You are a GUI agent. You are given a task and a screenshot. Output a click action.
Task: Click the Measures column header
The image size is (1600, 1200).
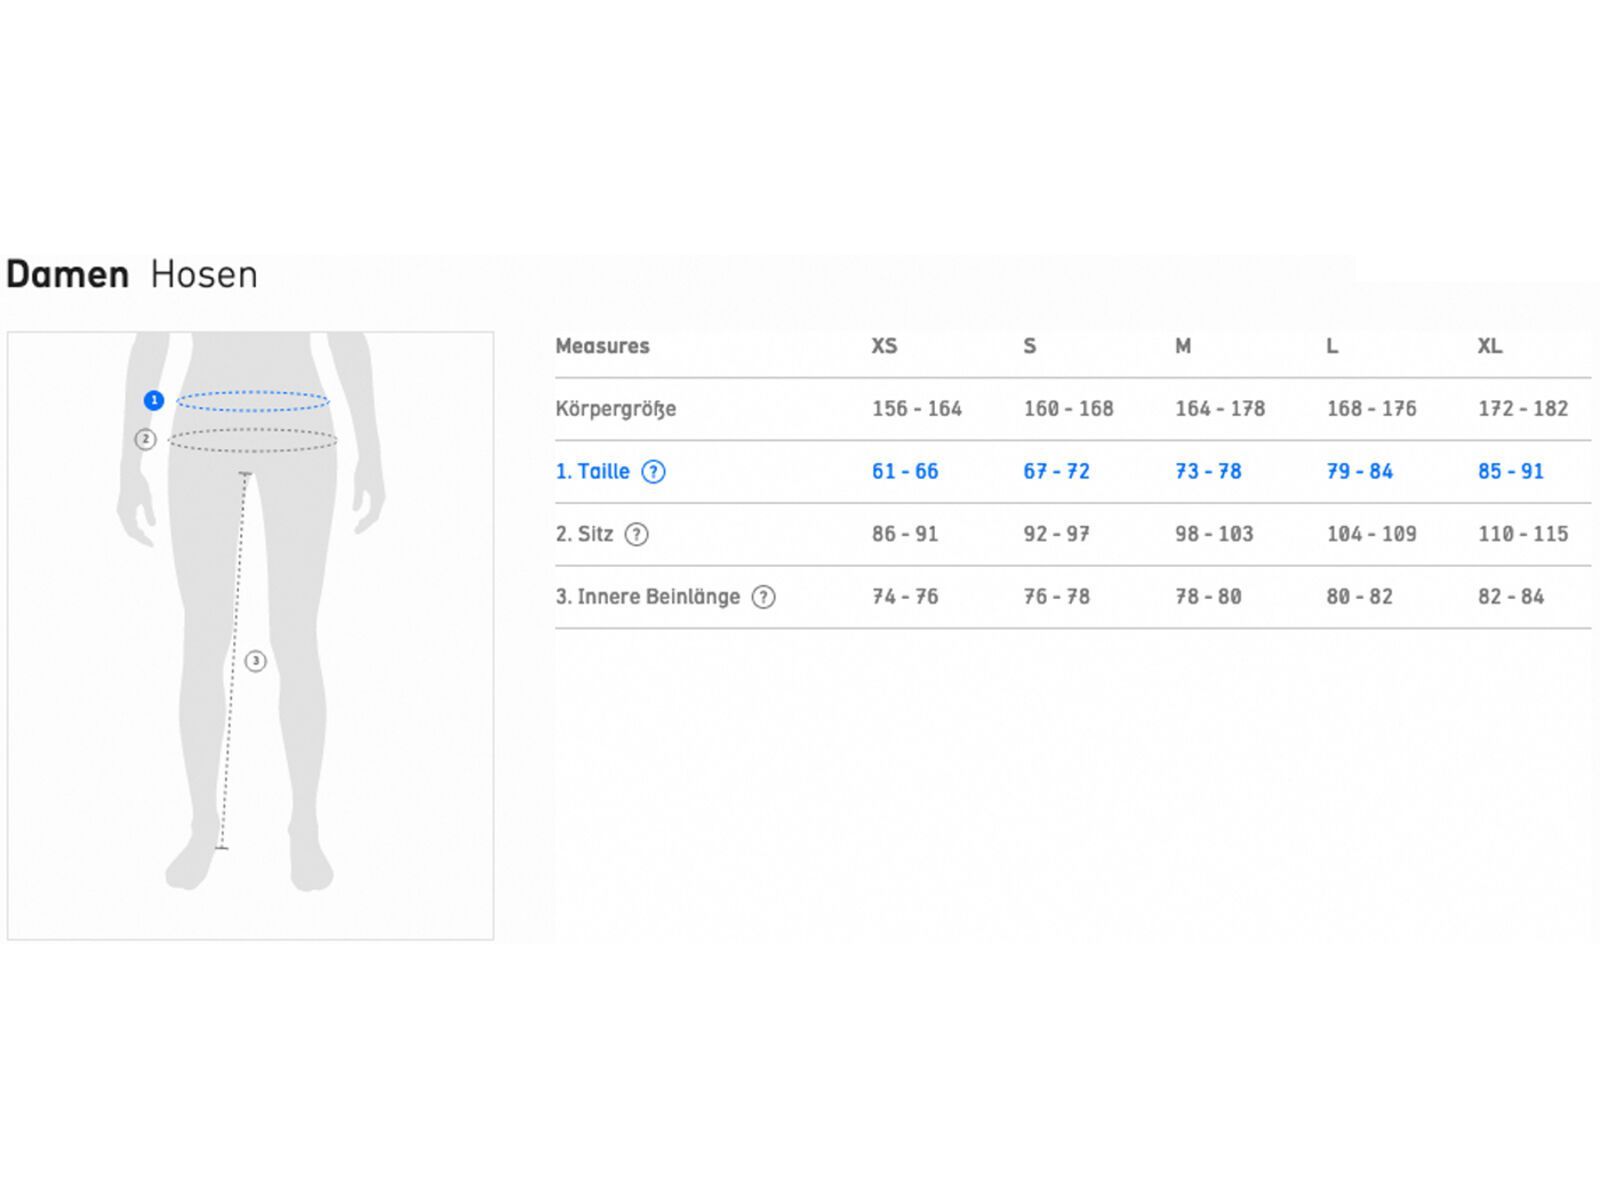602,346
